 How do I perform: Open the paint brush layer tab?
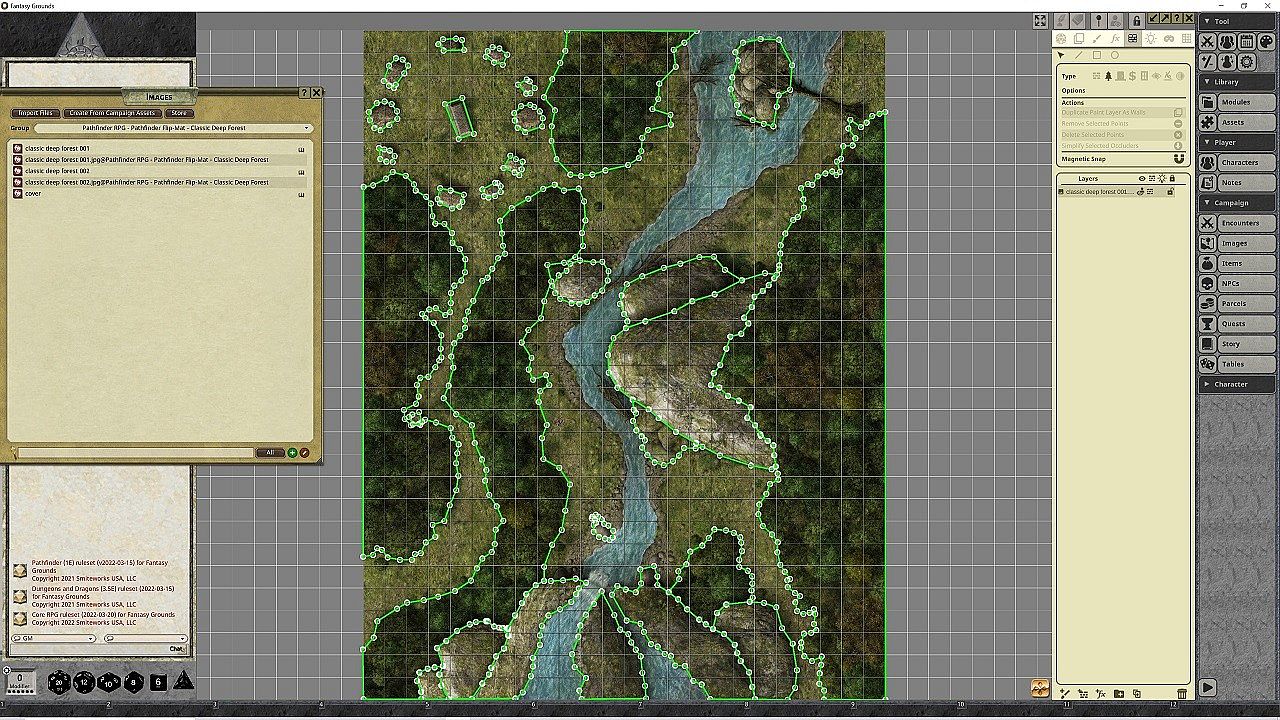coord(1097,39)
